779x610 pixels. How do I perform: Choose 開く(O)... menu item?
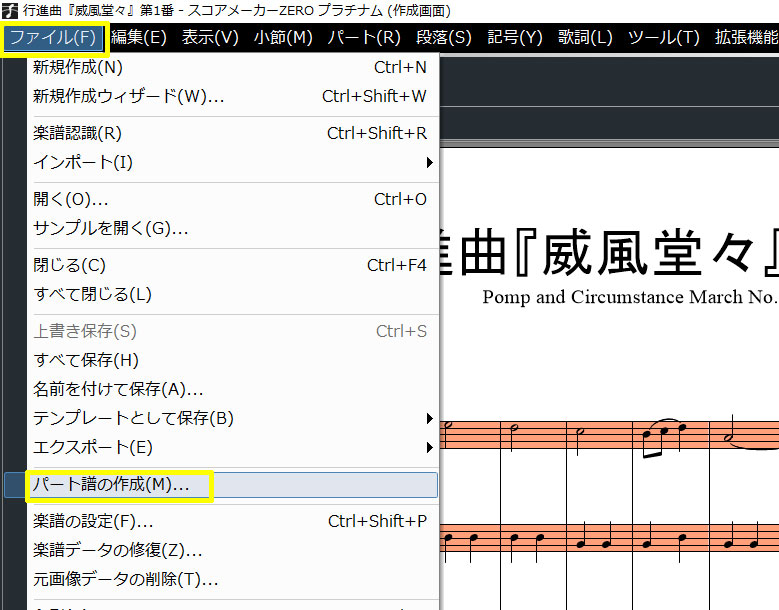point(233,199)
